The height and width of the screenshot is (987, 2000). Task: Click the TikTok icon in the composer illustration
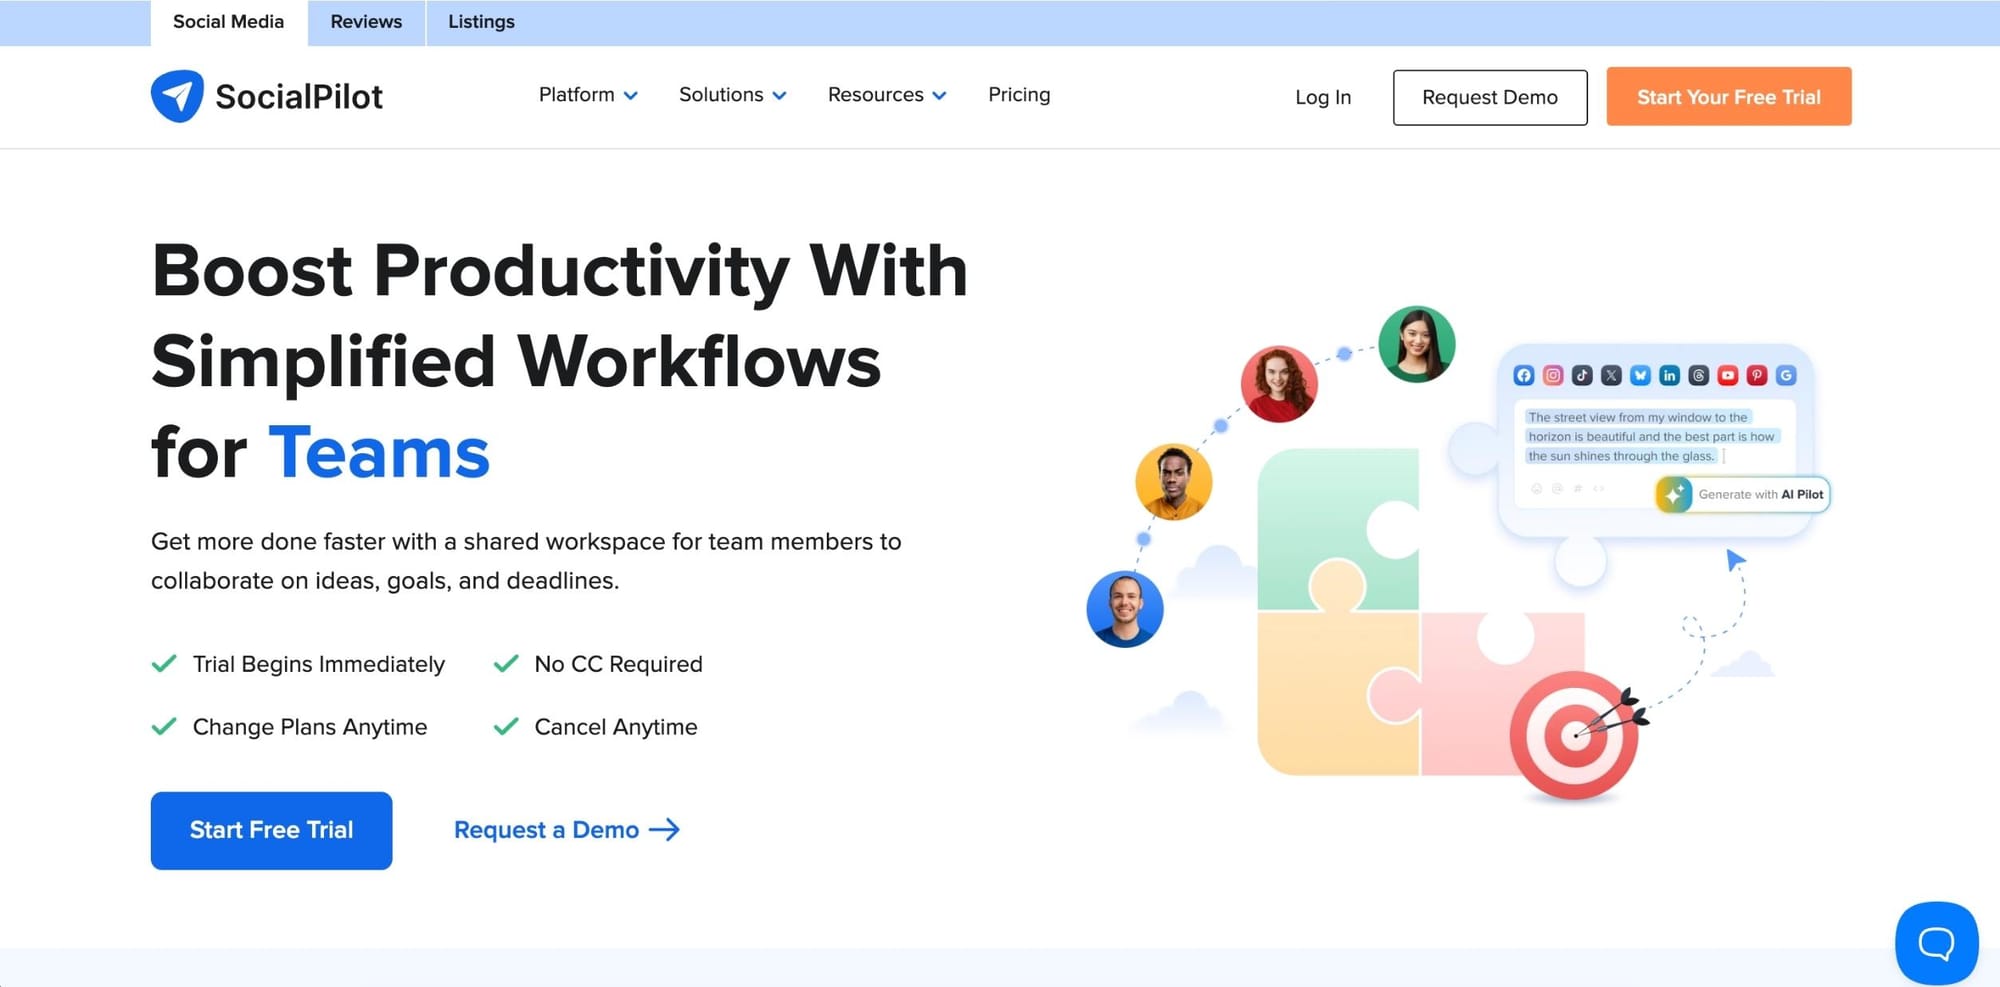(1582, 375)
